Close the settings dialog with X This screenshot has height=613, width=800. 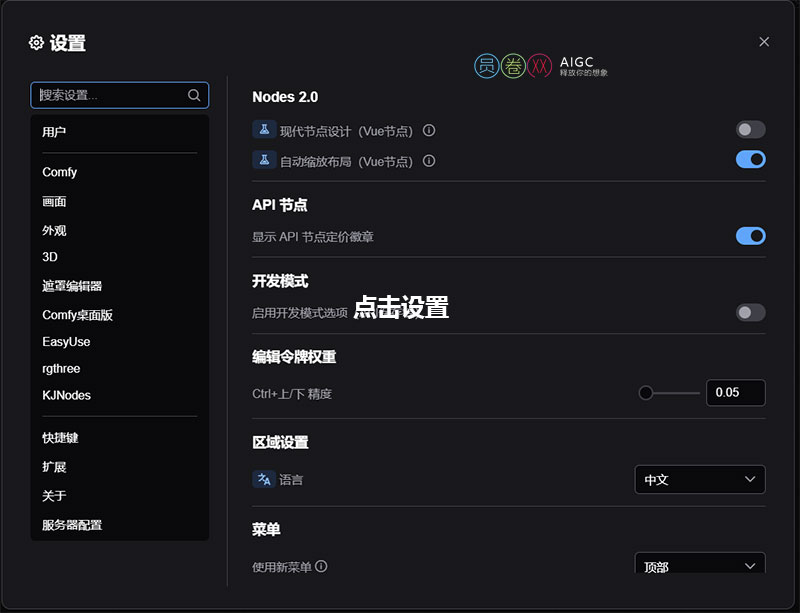764,41
